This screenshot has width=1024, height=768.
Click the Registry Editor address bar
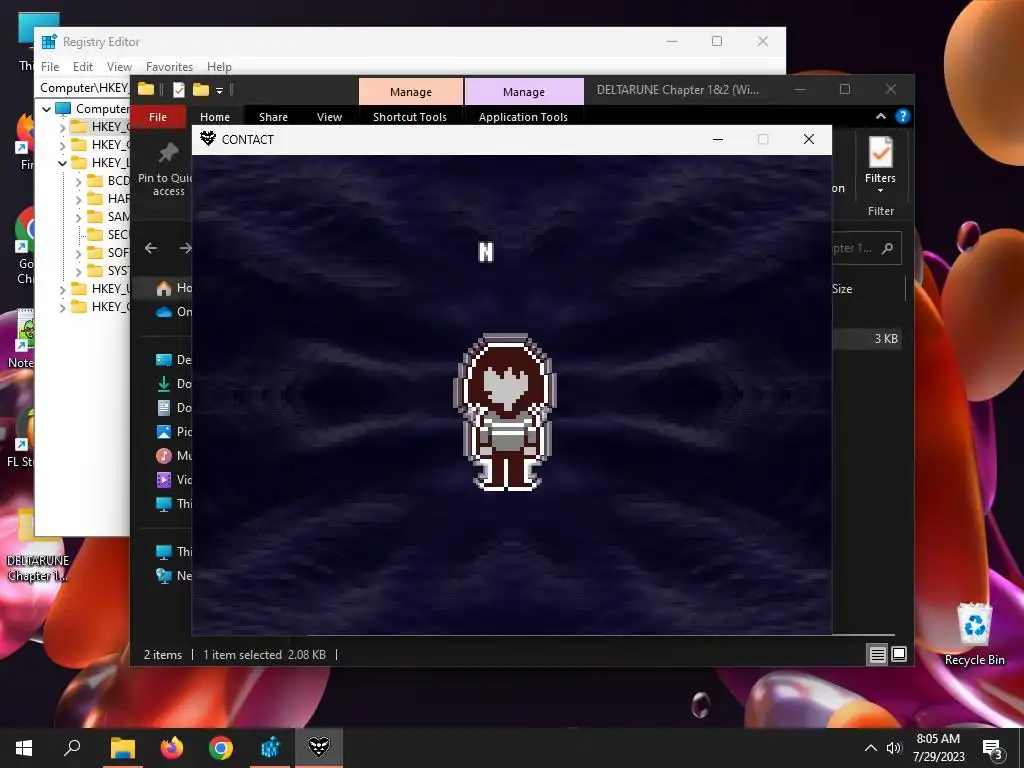coord(84,88)
